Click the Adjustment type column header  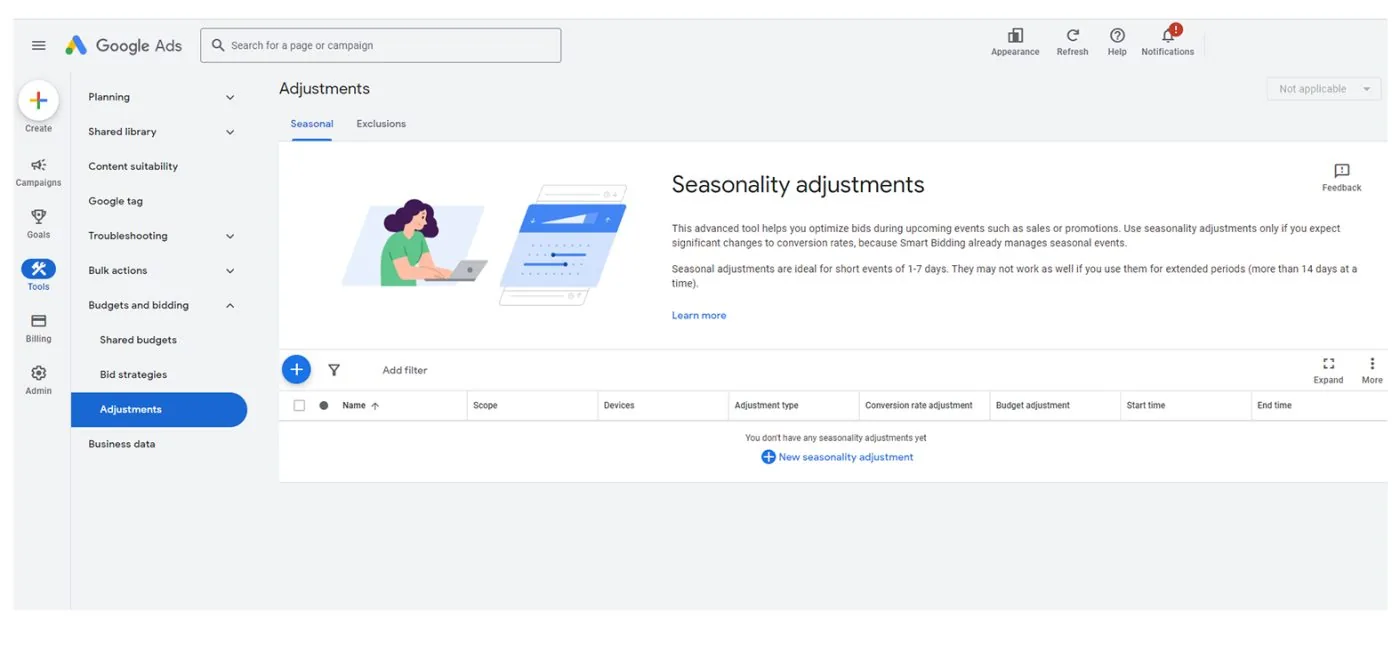pyautogui.click(x=766, y=406)
